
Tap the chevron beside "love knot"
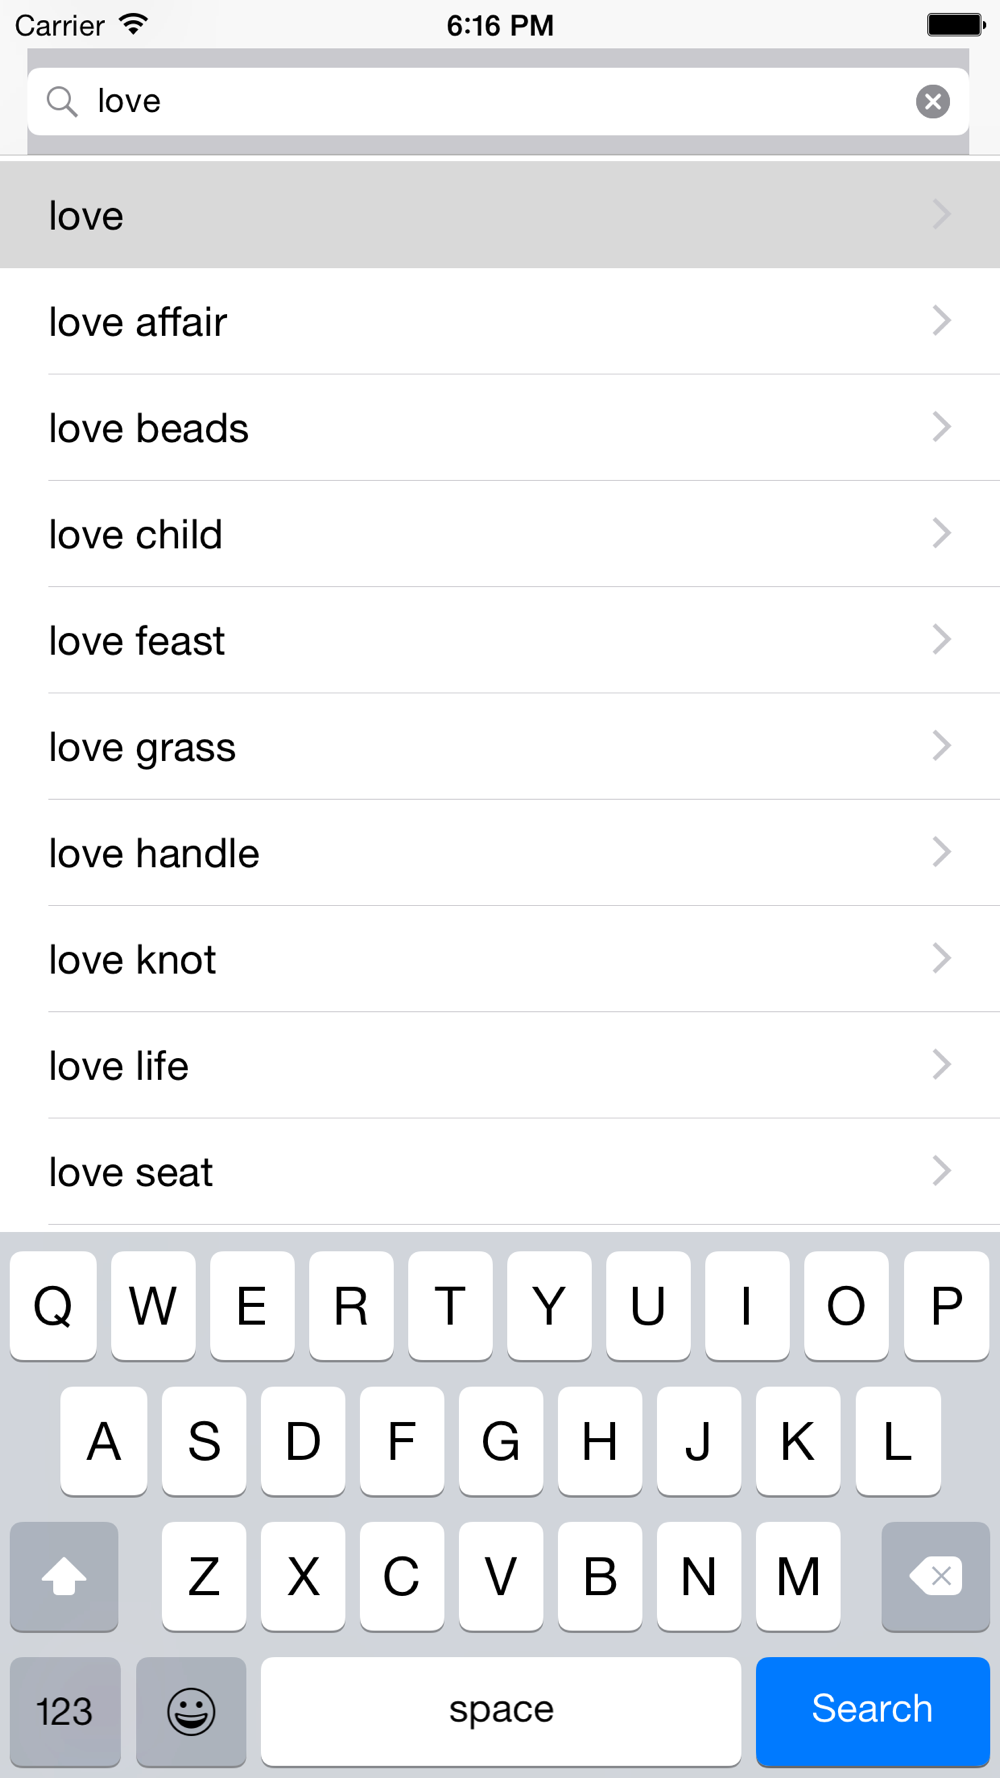(x=941, y=958)
